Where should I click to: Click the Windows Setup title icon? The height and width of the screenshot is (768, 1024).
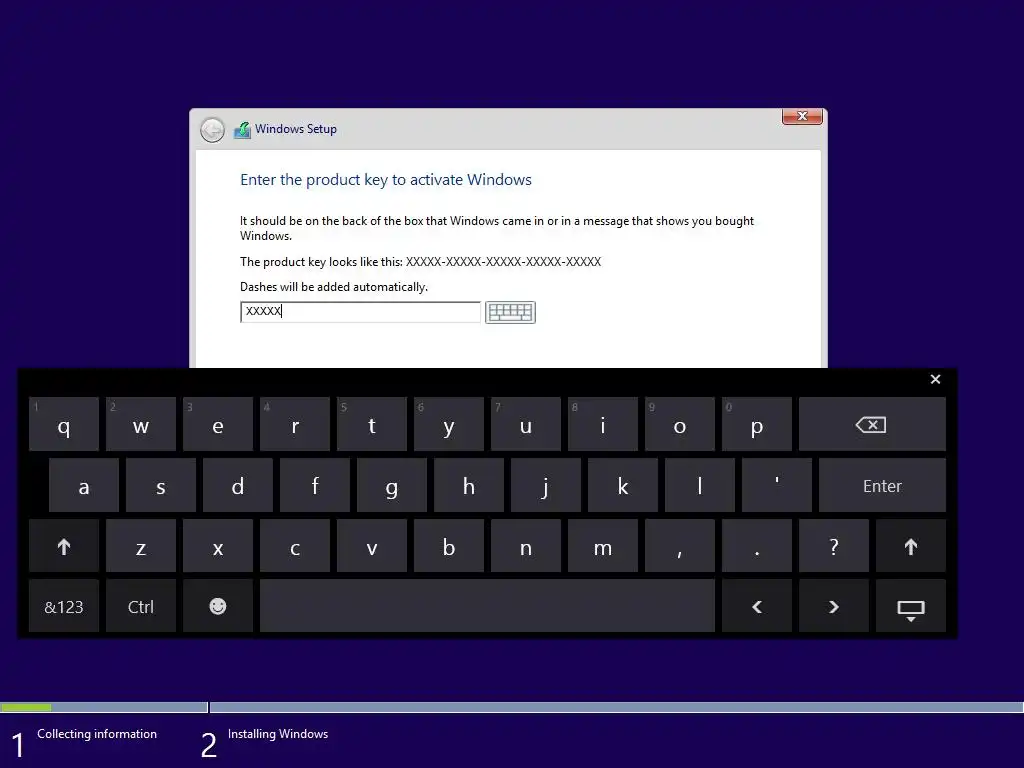coord(242,130)
